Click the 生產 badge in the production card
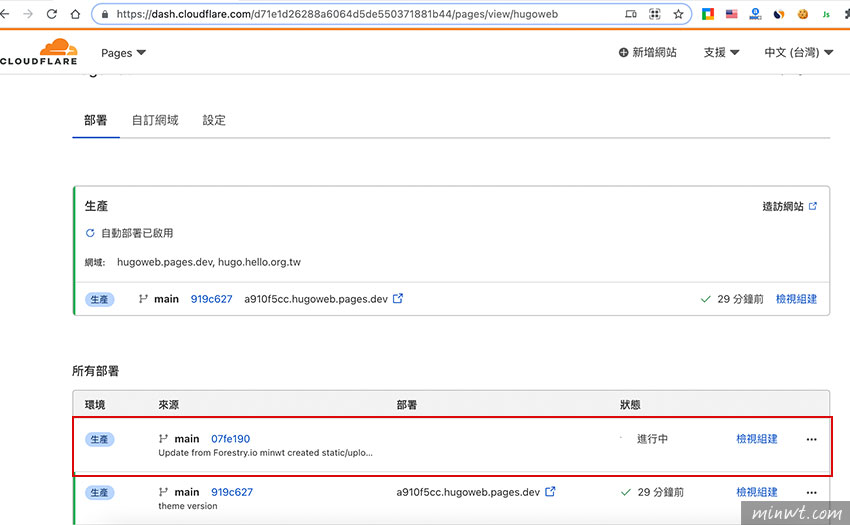 click(x=99, y=299)
